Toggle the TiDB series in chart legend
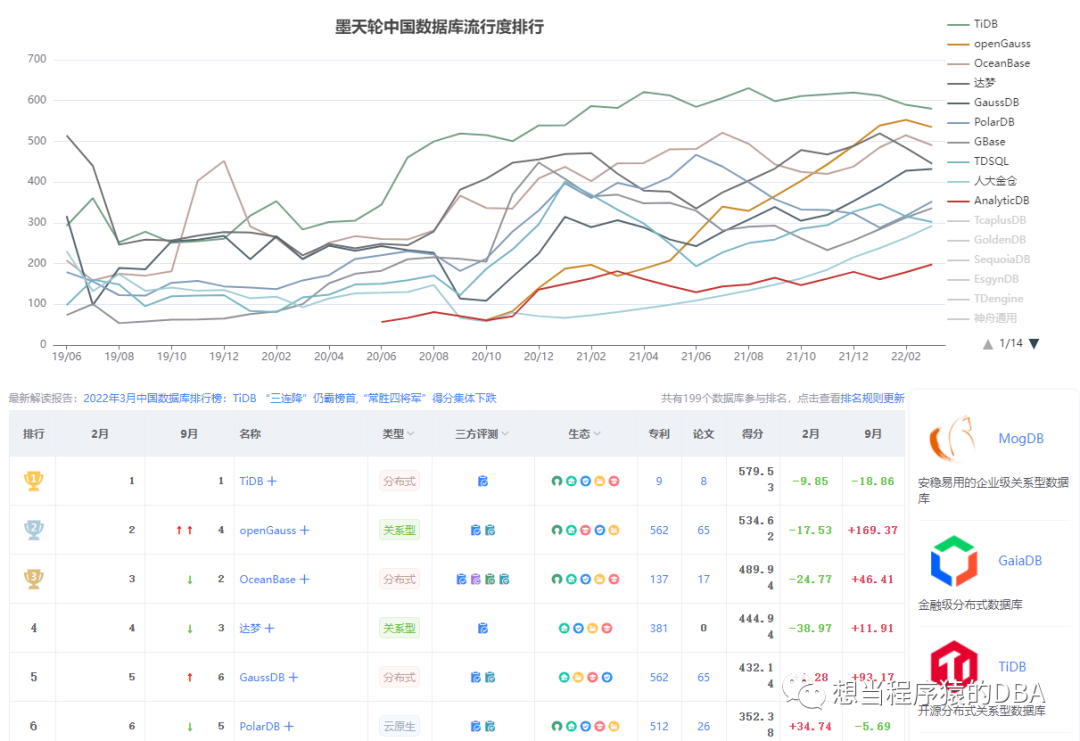1080x741 pixels. pos(973,24)
